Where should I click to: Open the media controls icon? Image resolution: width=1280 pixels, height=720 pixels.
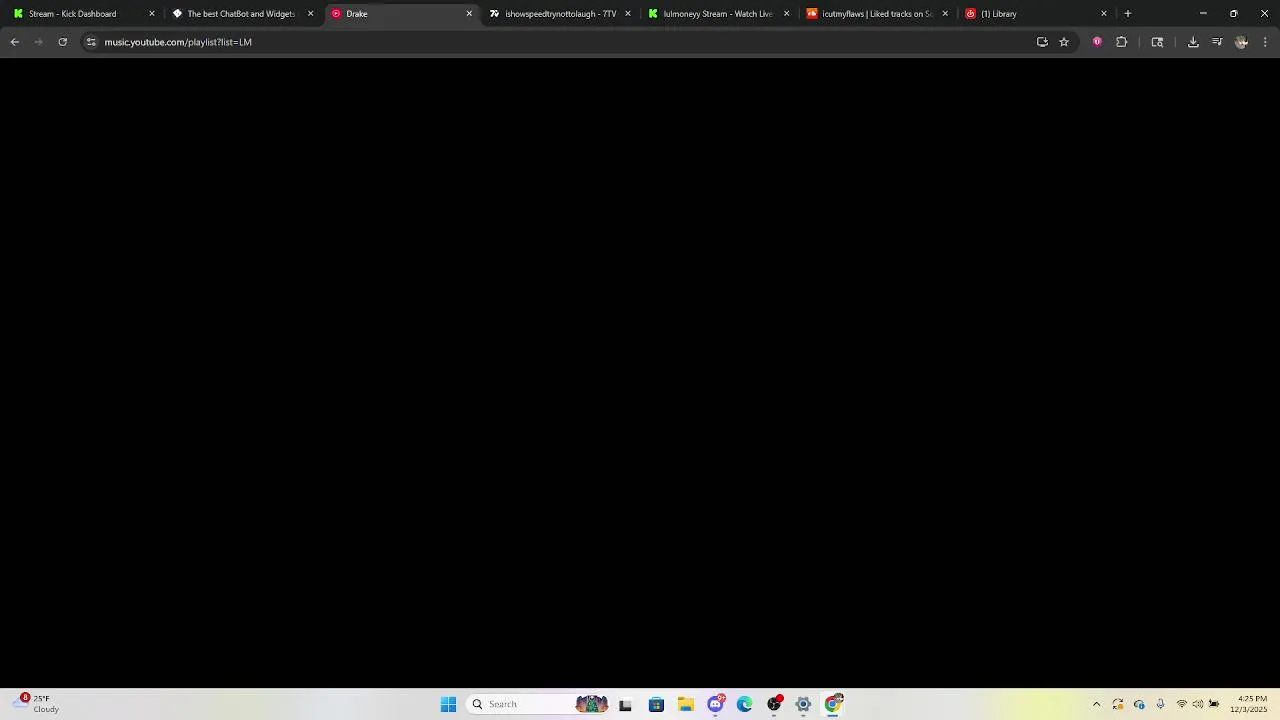coord(1217,42)
